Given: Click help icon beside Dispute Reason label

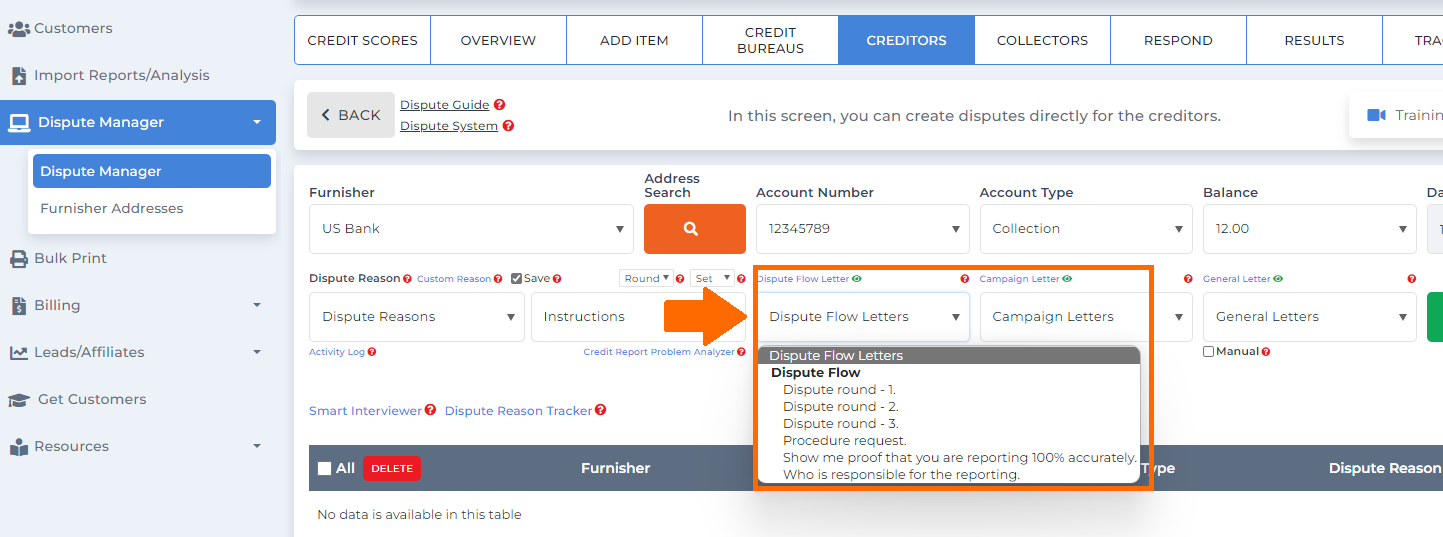Looking at the screenshot, I should 407,279.
